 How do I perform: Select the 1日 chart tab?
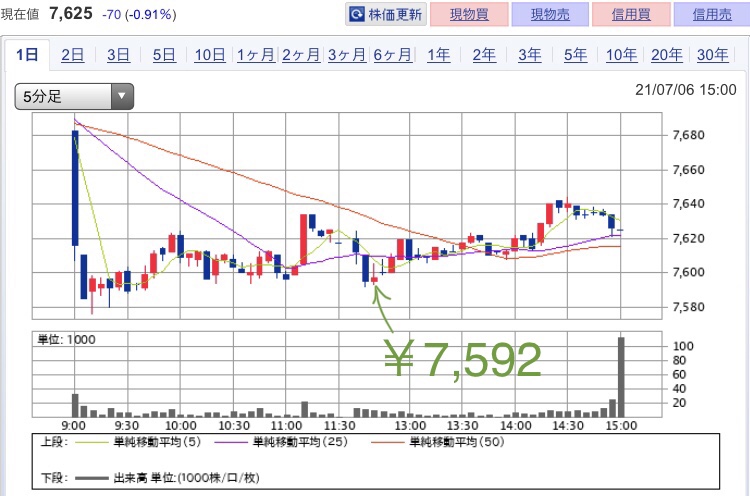[27, 55]
